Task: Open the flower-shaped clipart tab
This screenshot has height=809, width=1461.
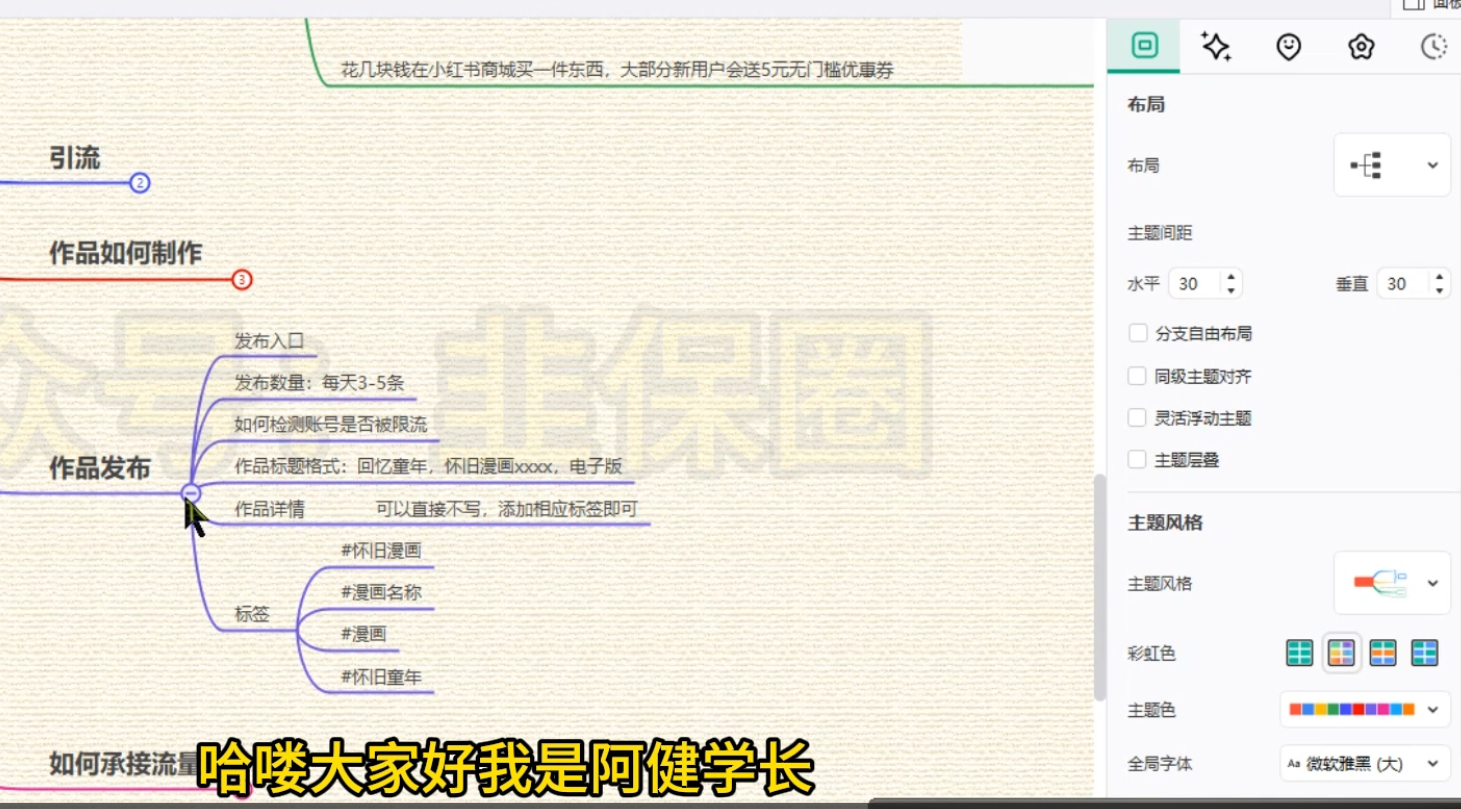Action: pos(1361,47)
